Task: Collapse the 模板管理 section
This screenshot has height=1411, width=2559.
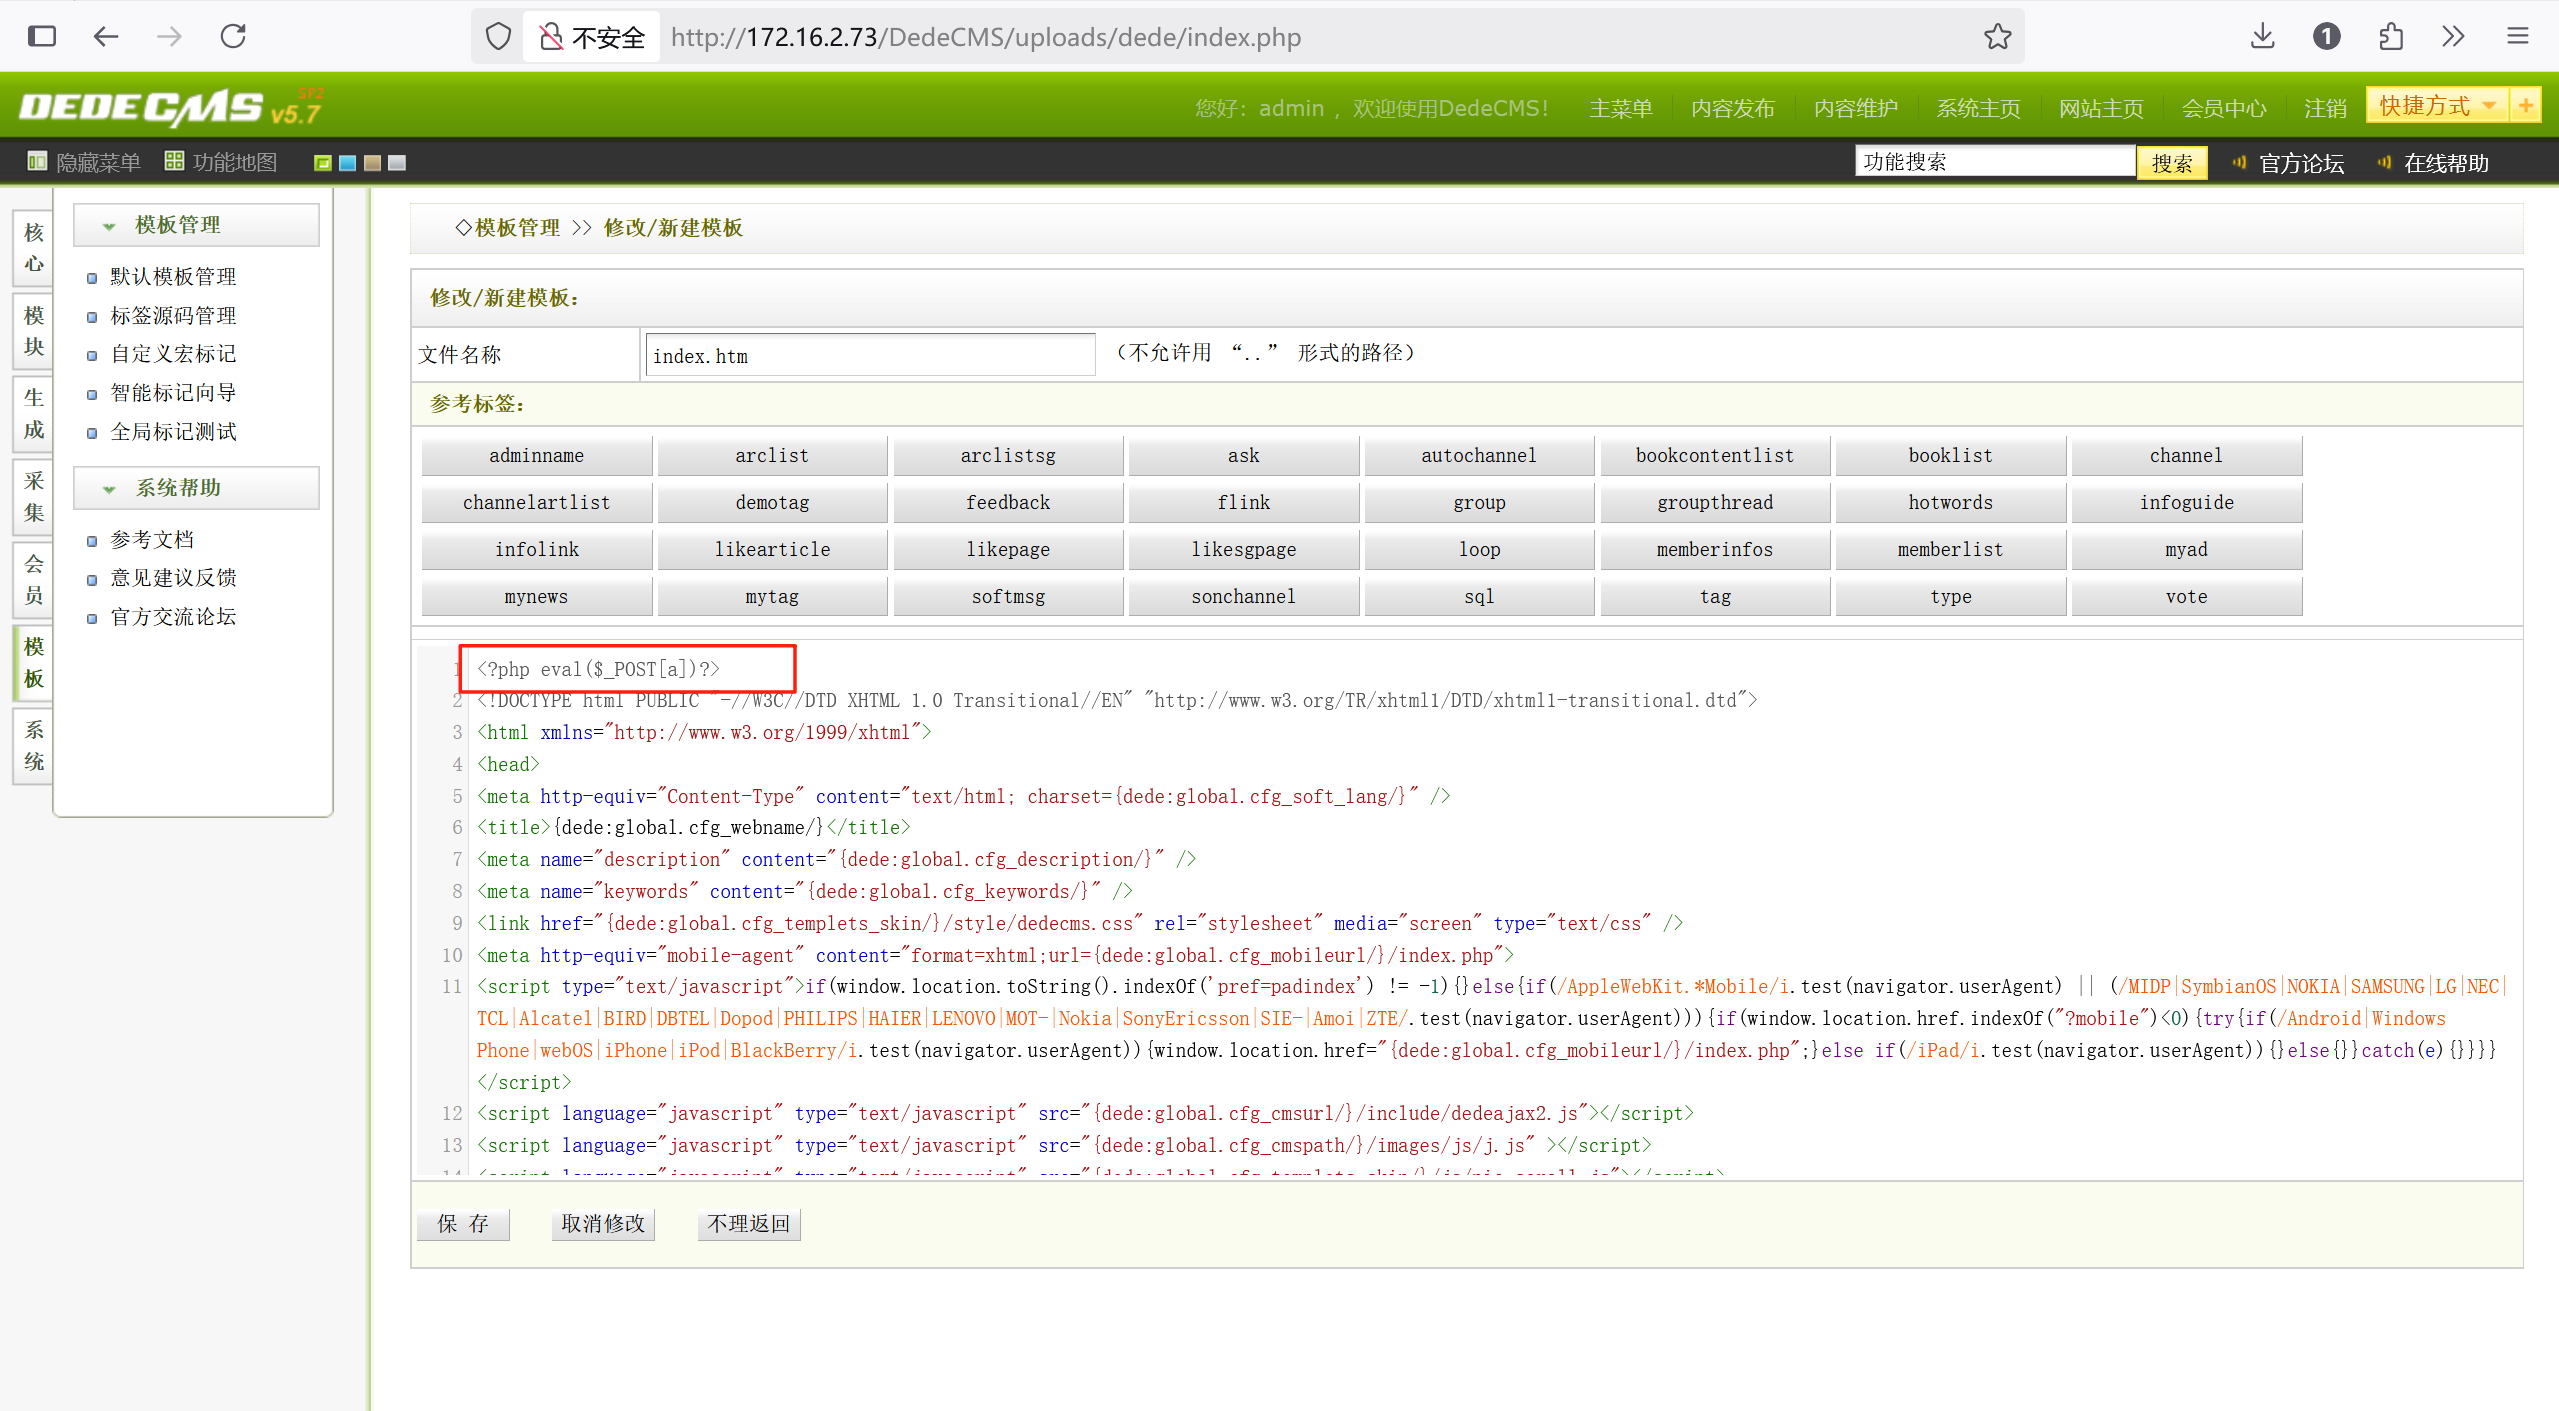Action: click(196, 225)
